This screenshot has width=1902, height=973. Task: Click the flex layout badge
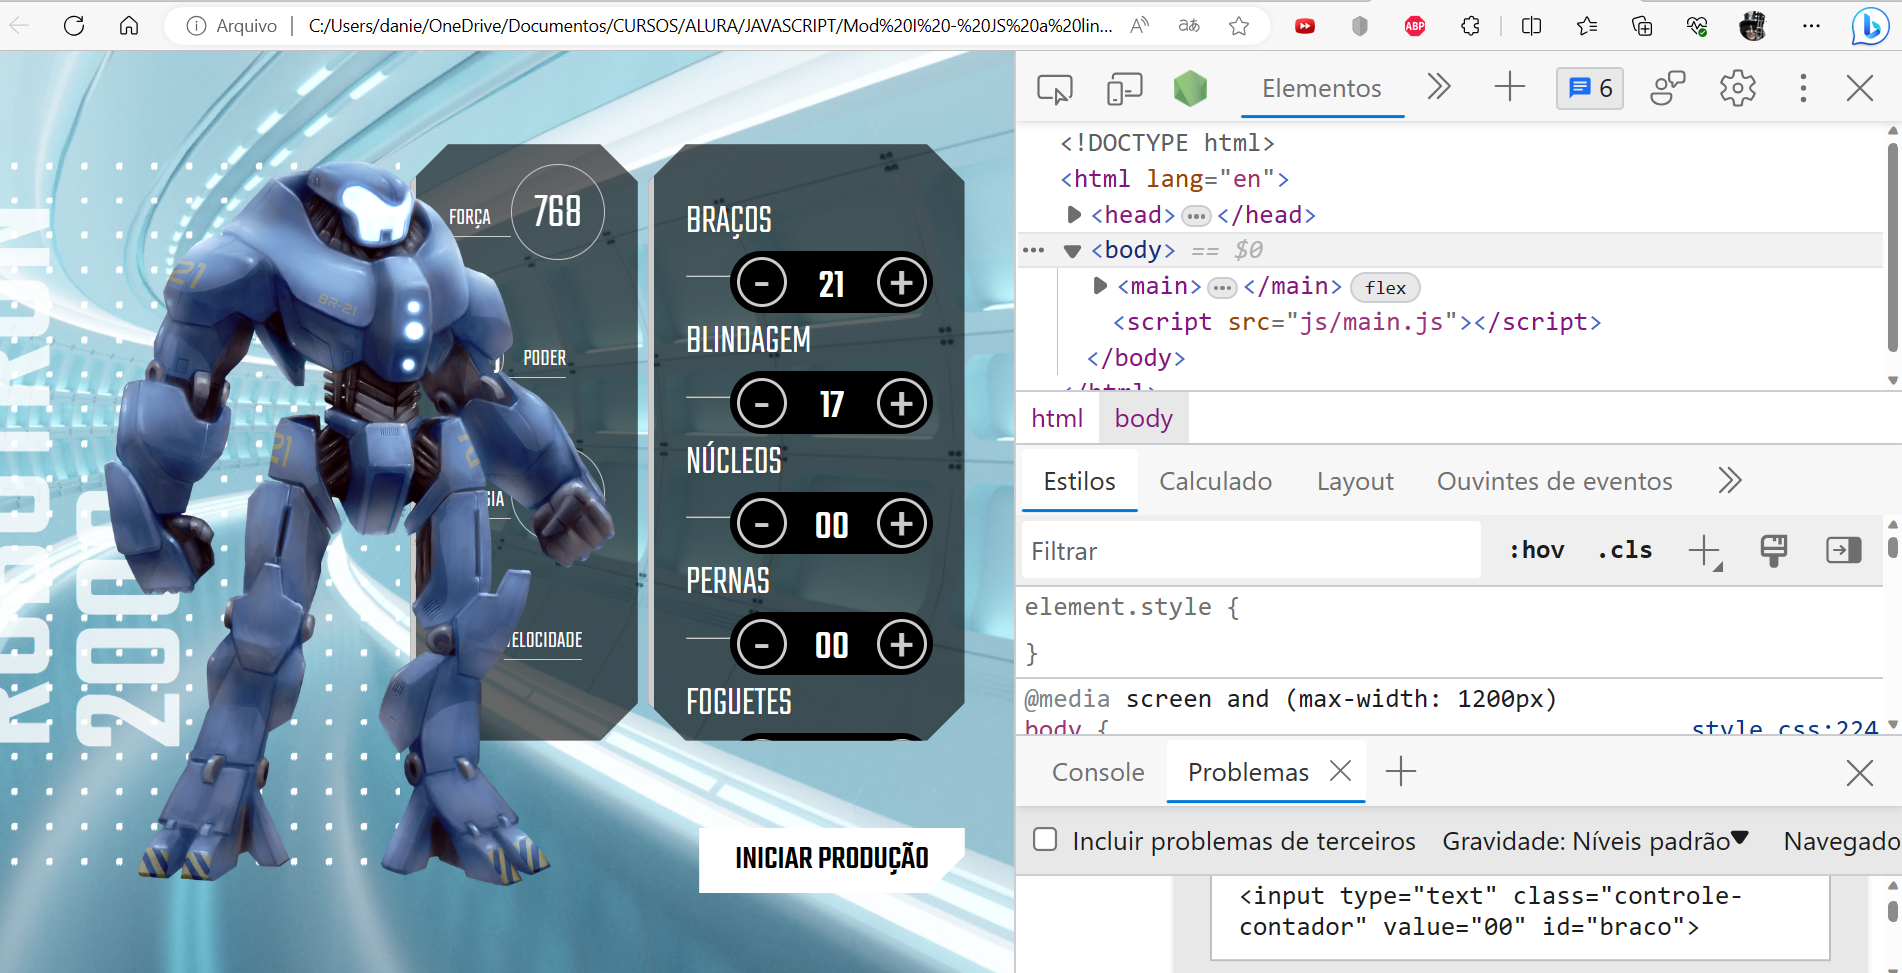(x=1385, y=288)
